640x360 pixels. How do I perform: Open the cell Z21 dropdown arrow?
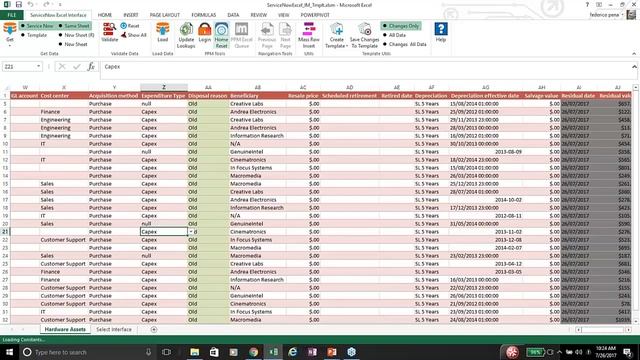pyautogui.click(x=191, y=231)
